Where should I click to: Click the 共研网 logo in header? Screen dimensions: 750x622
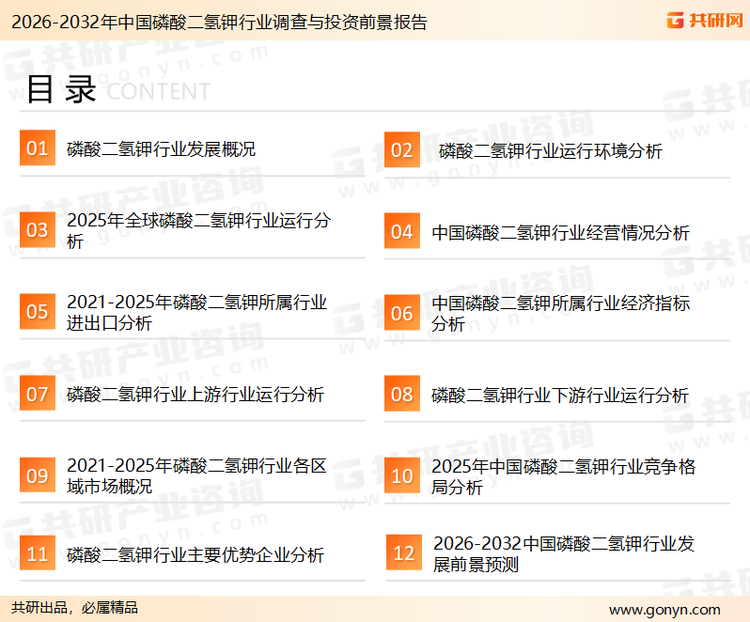pyautogui.click(x=705, y=20)
